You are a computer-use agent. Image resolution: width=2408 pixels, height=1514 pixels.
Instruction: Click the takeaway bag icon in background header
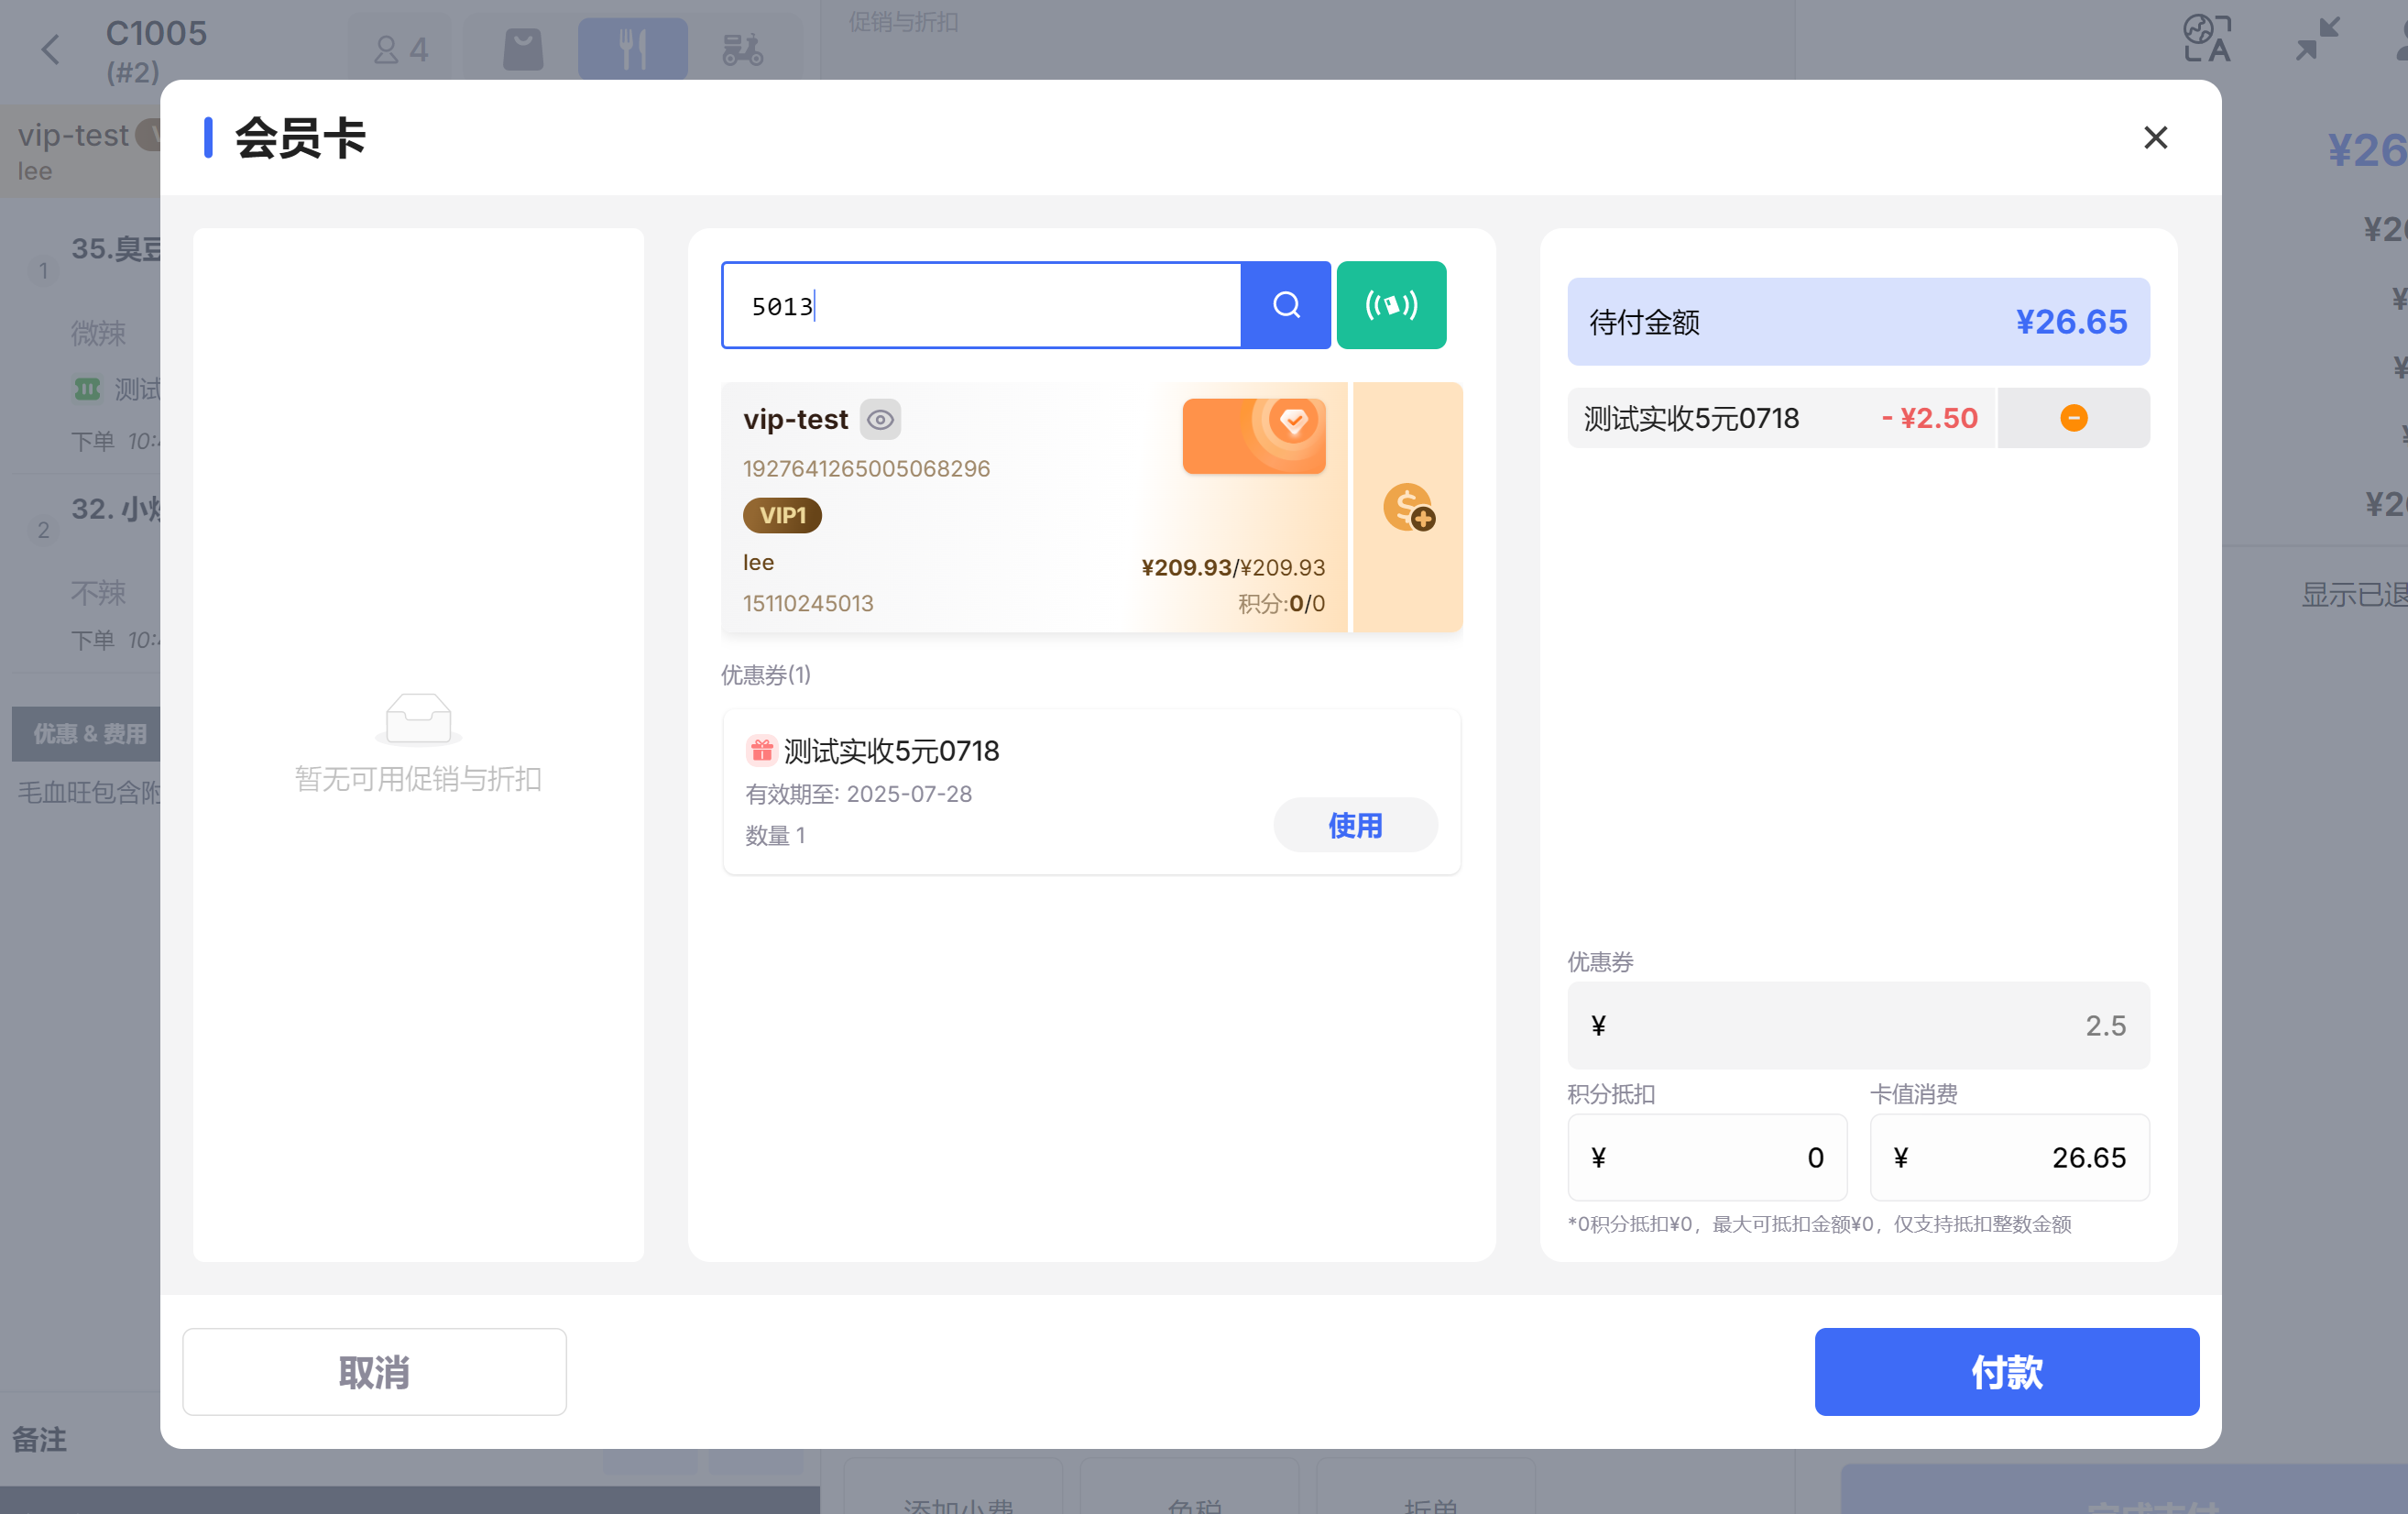coord(523,49)
